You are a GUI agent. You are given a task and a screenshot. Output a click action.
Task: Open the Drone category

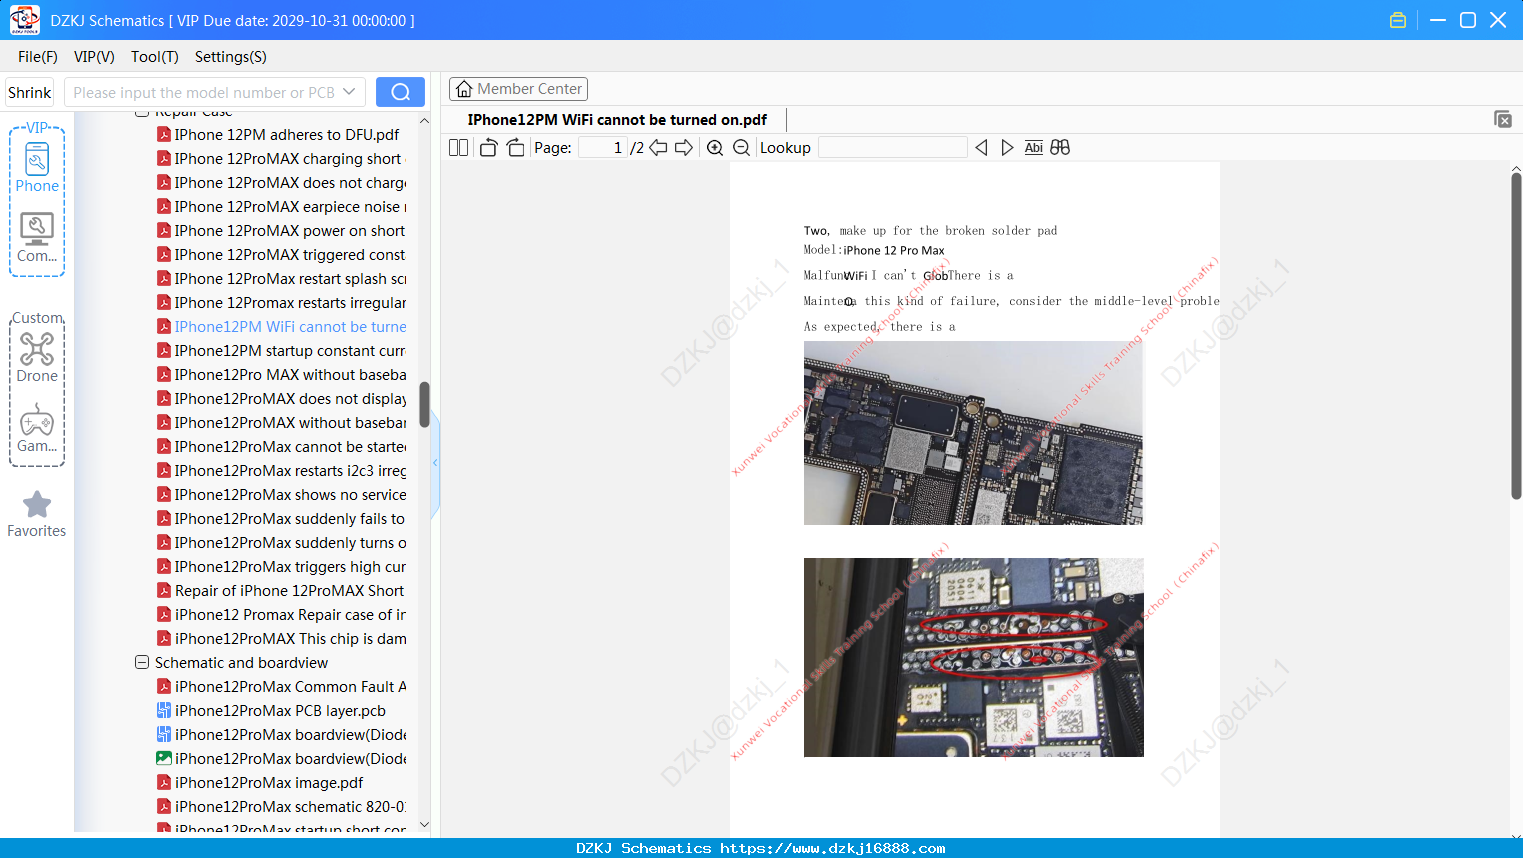click(37, 357)
